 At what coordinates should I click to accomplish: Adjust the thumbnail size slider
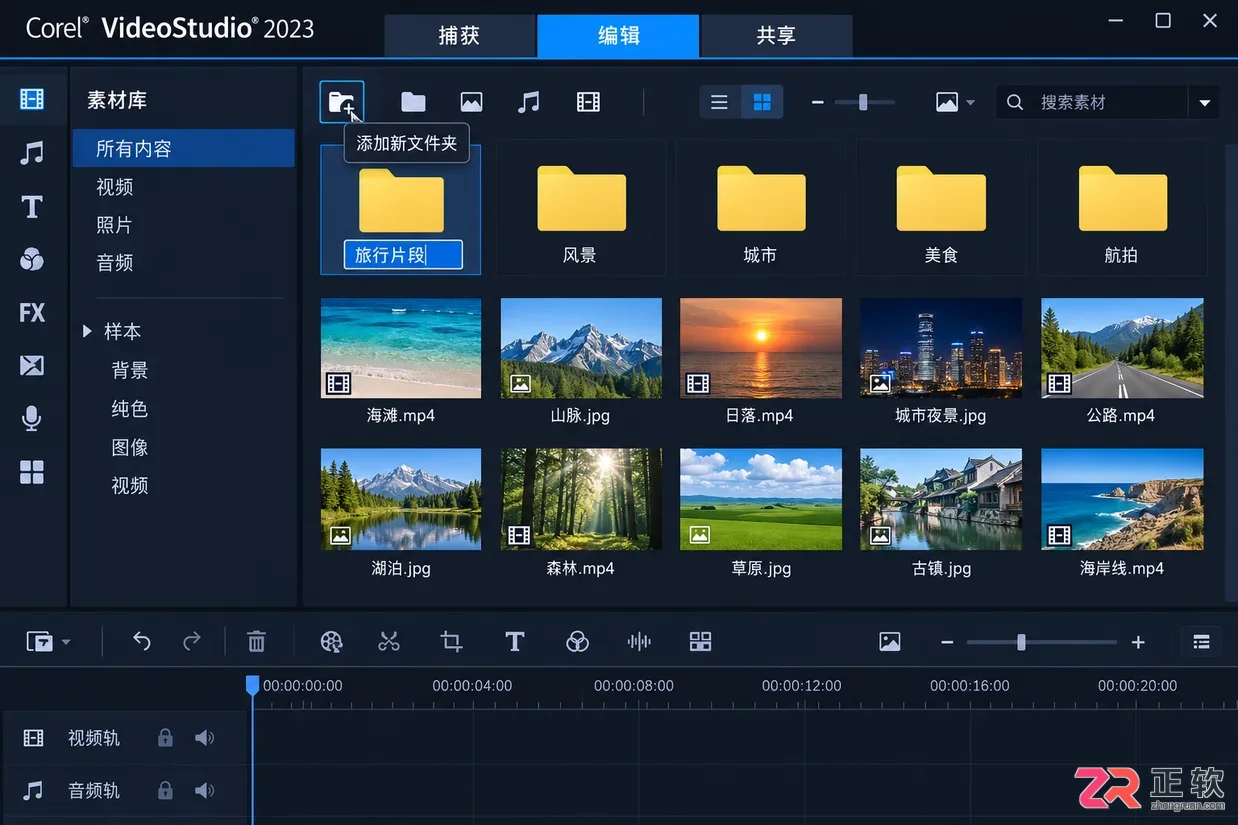point(863,102)
